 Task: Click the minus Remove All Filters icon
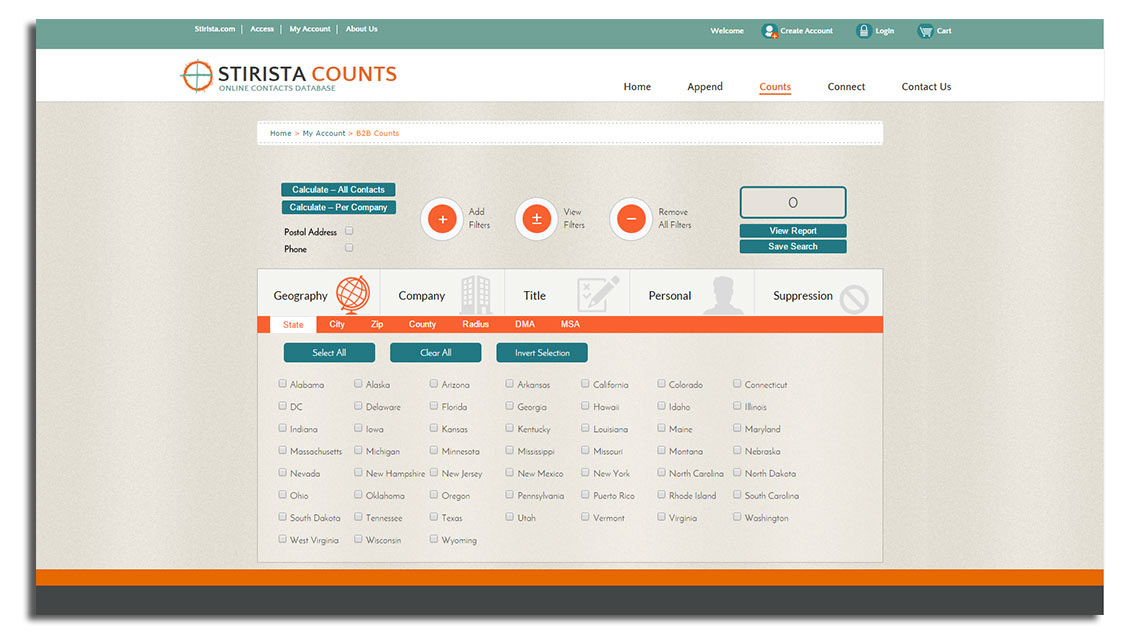631,219
